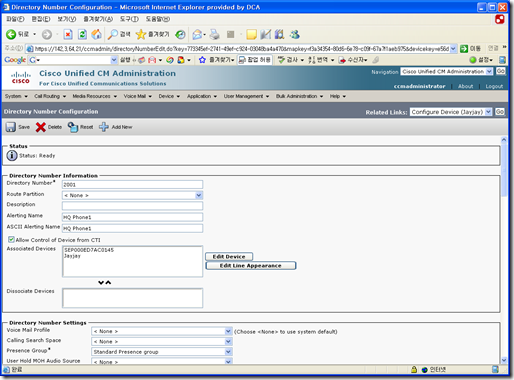Viewport: 514px width, 380px height.
Task: Click Go next to Related Links
Action: (x=500, y=112)
